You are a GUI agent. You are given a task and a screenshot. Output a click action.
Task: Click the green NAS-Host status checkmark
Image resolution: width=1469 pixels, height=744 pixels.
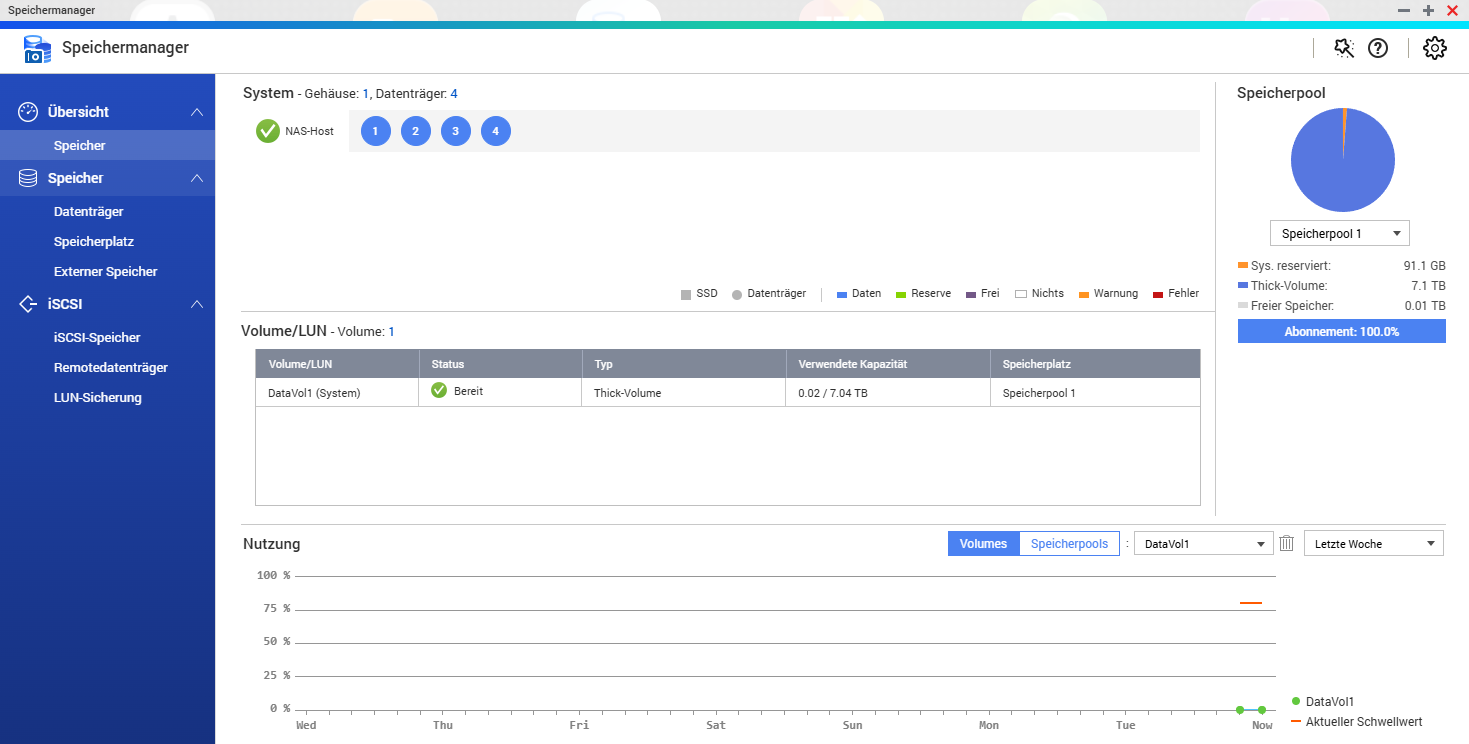[x=268, y=131]
